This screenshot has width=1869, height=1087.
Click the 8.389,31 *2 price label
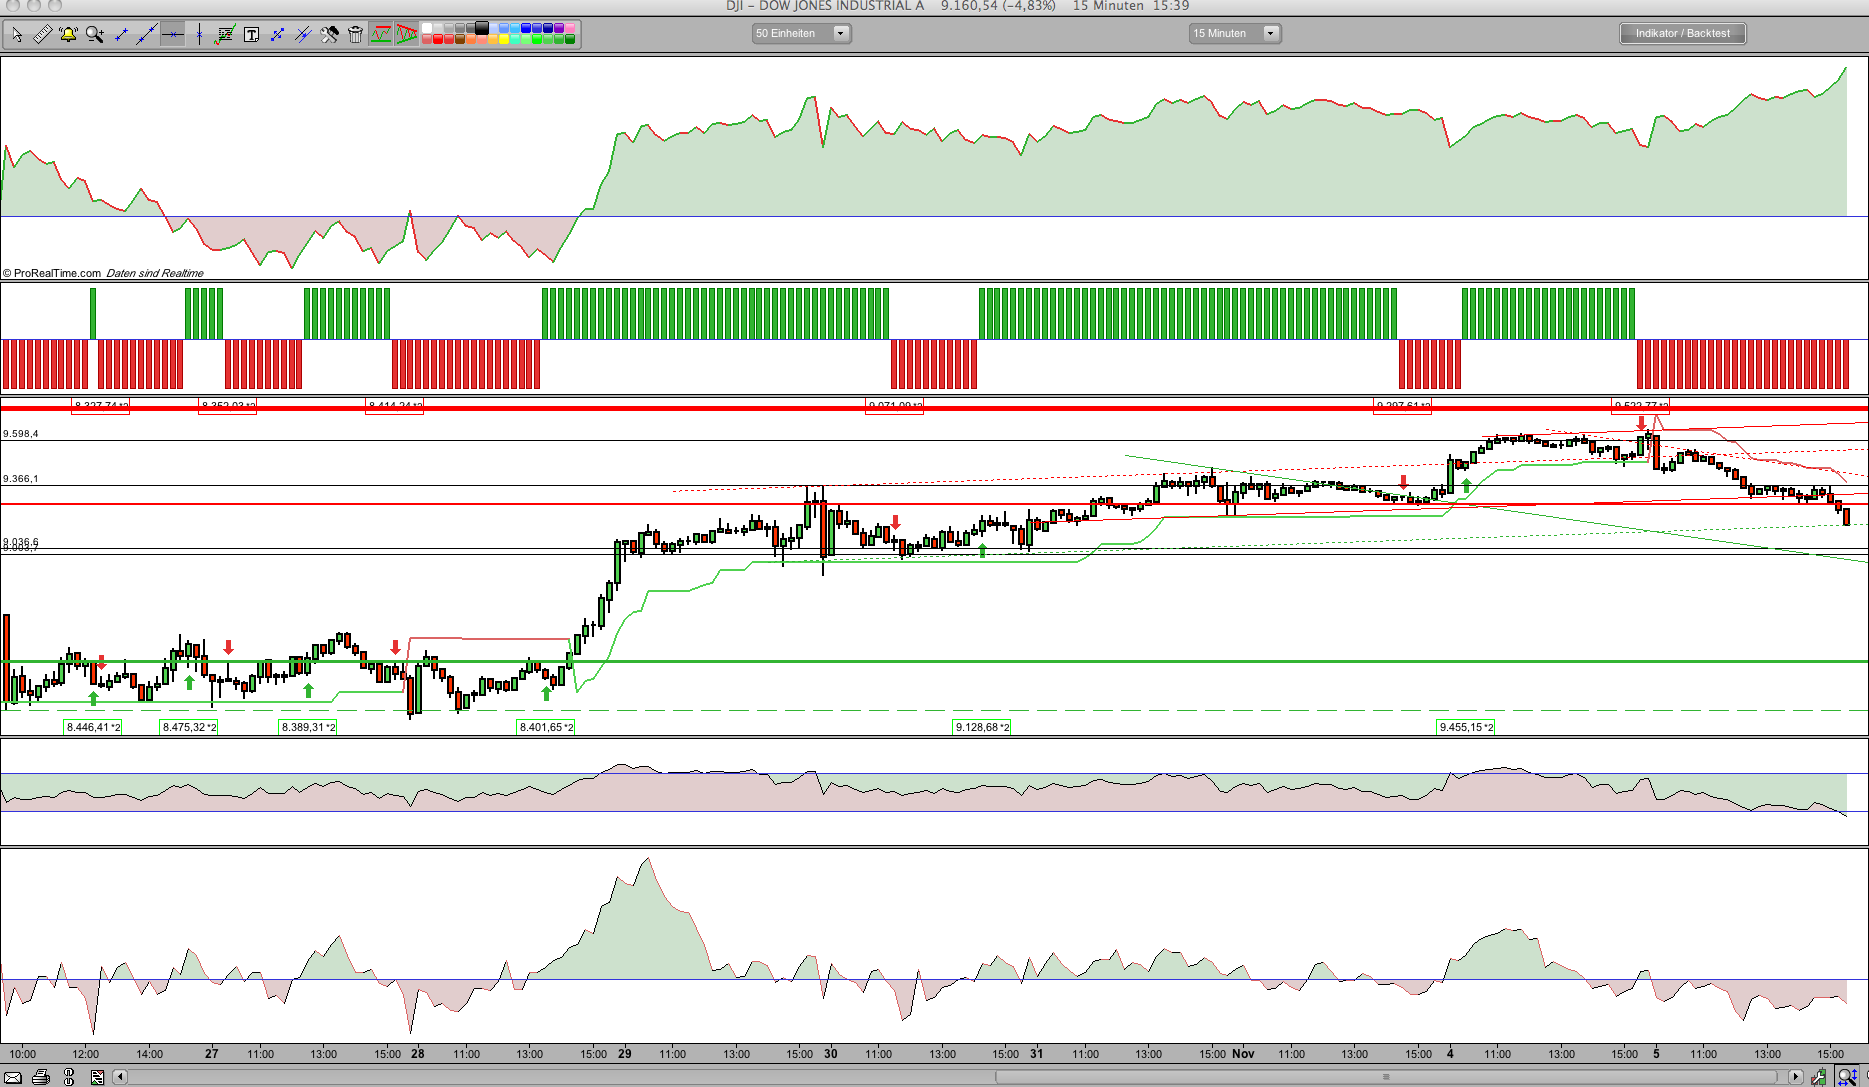tap(308, 727)
